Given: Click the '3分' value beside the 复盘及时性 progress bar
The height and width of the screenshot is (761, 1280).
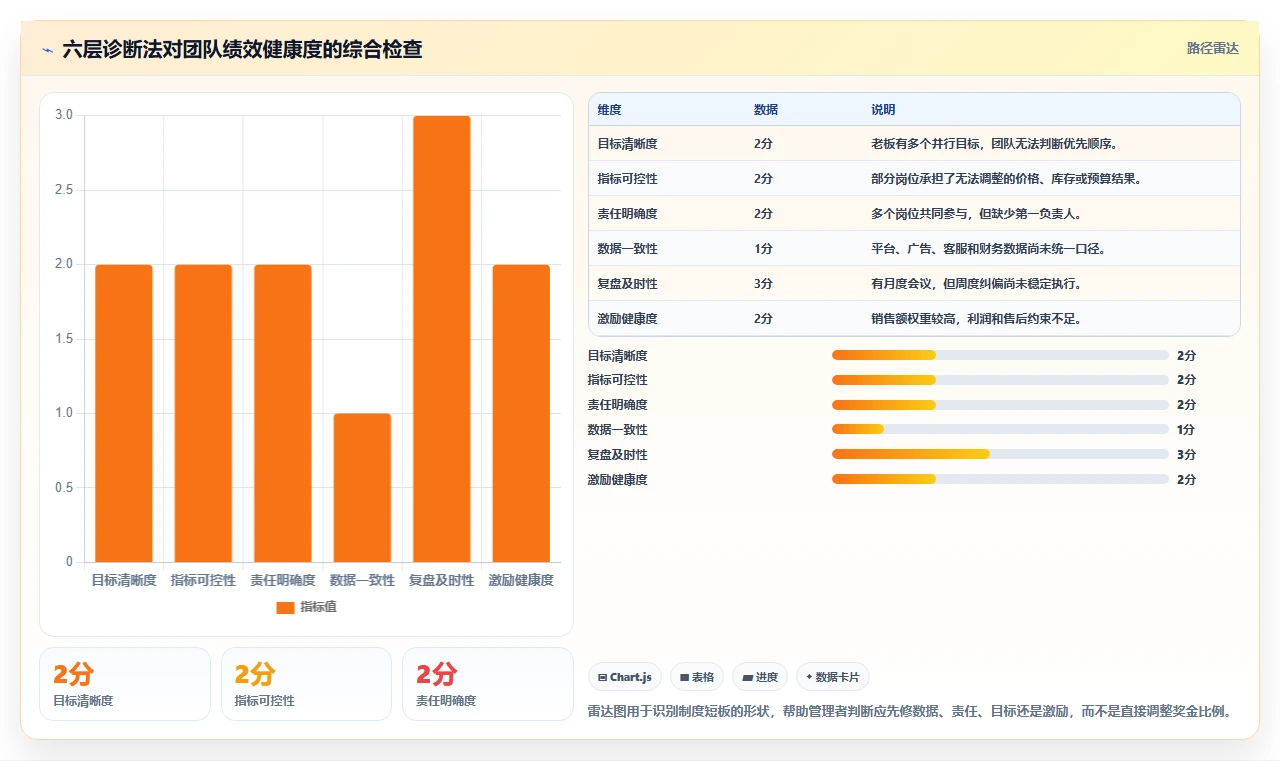Looking at the screenshot, I should (1187, 455).
